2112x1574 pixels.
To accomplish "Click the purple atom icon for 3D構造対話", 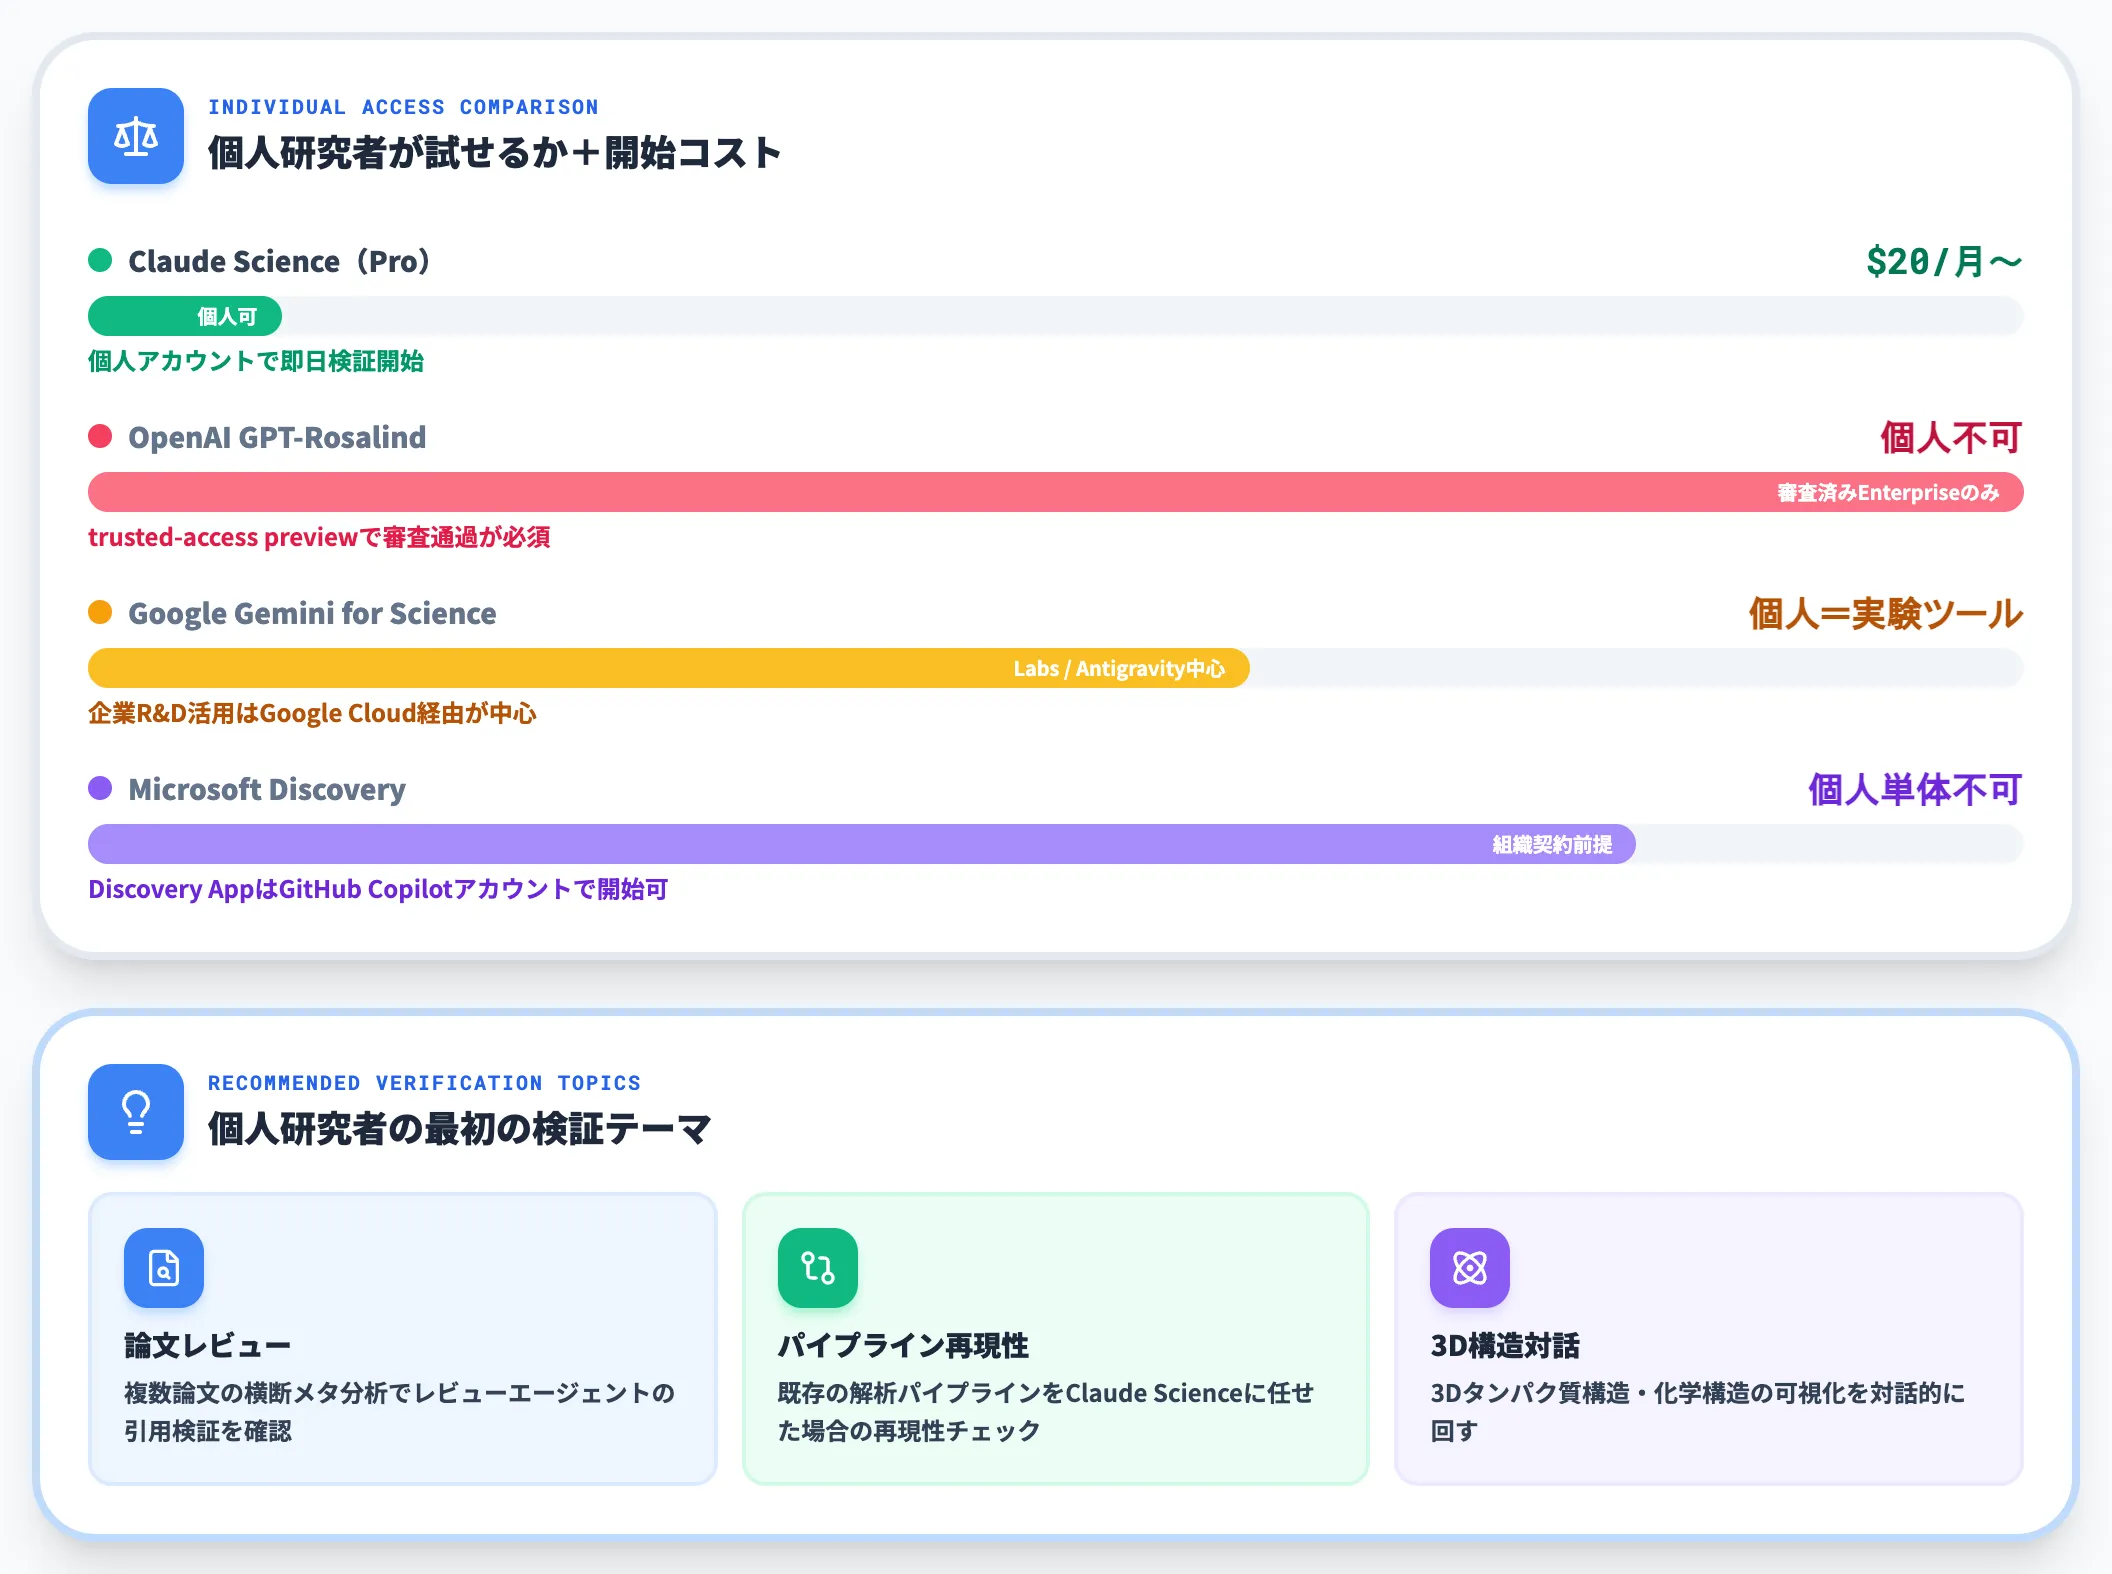I will [1470, 1268].
